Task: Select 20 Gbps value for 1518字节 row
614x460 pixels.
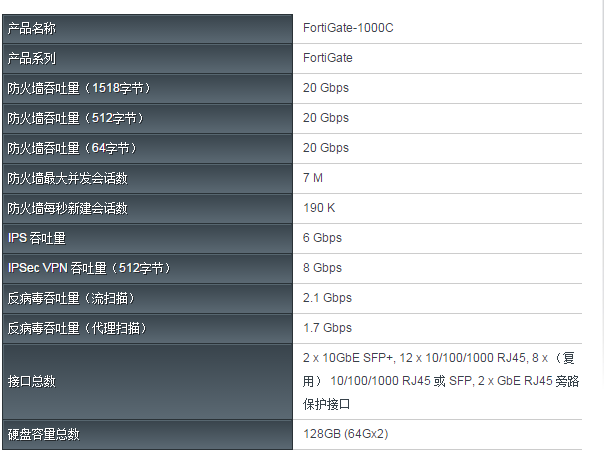Action: [x=326, y=88]
